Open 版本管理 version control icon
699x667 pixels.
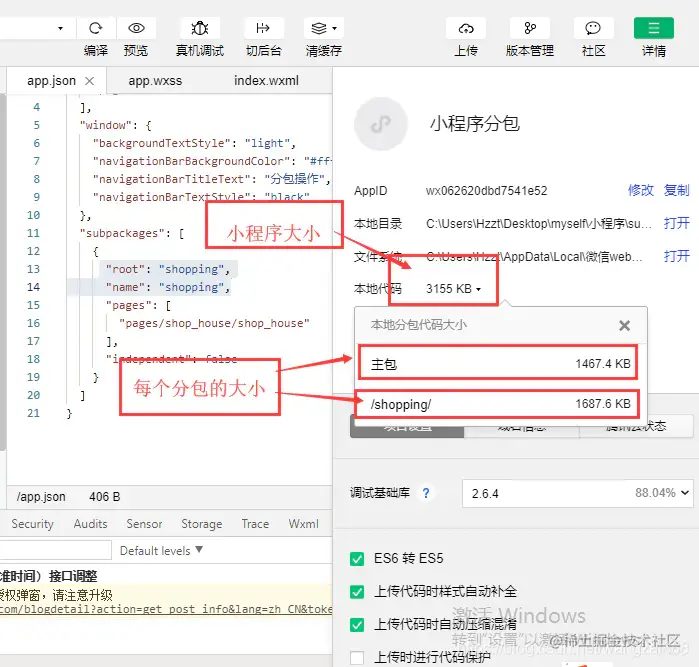[530, 28]
